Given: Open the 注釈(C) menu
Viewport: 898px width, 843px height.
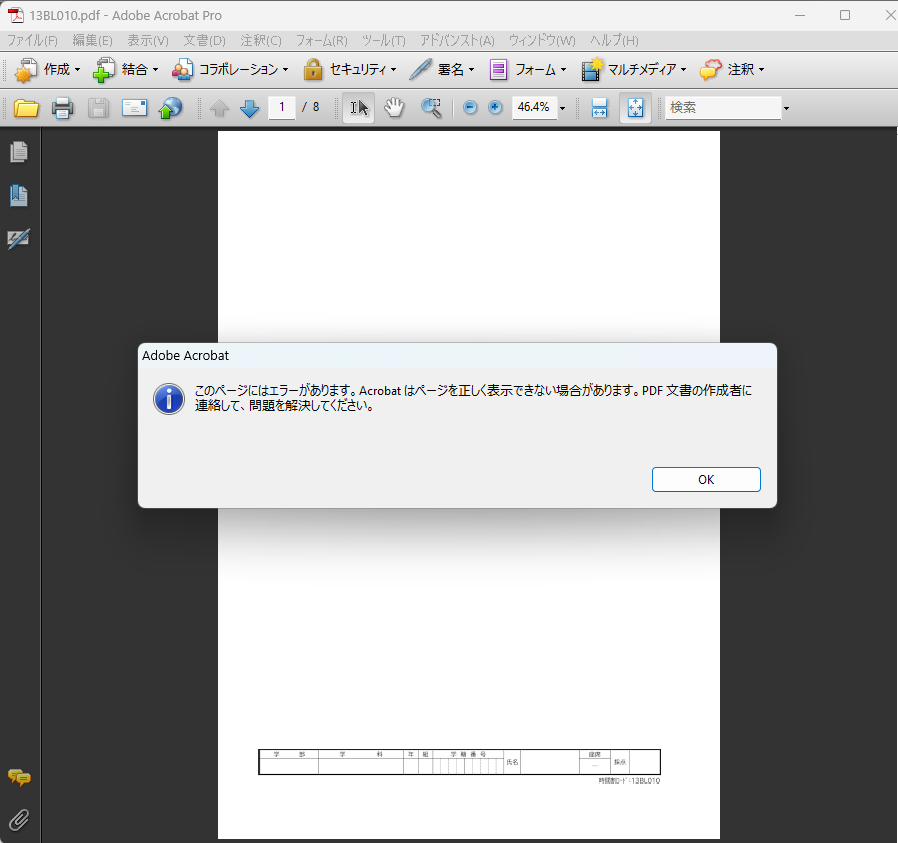Looking at the screenshot, I should point(261,41).
